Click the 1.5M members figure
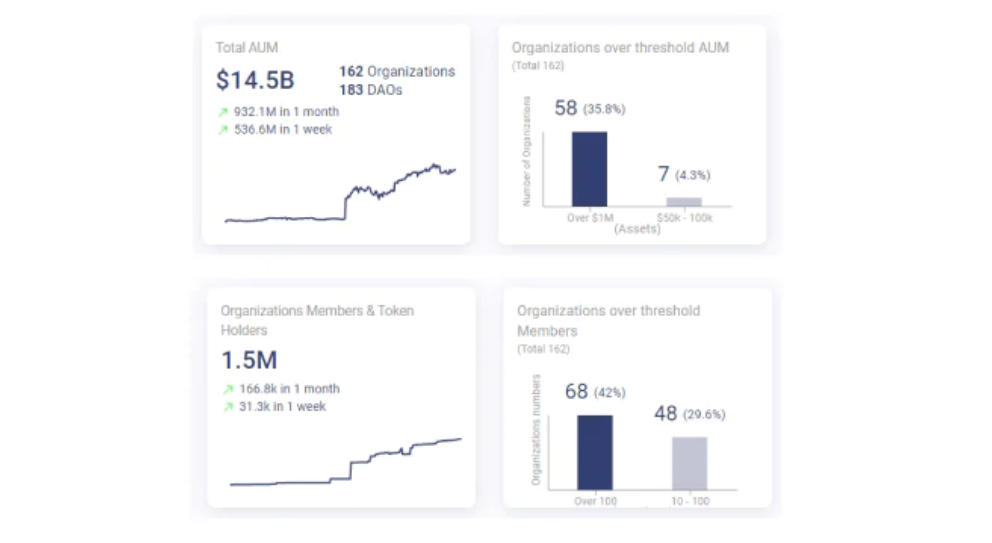This screenshot has width=992, height=543. click(x=249, y=360)
